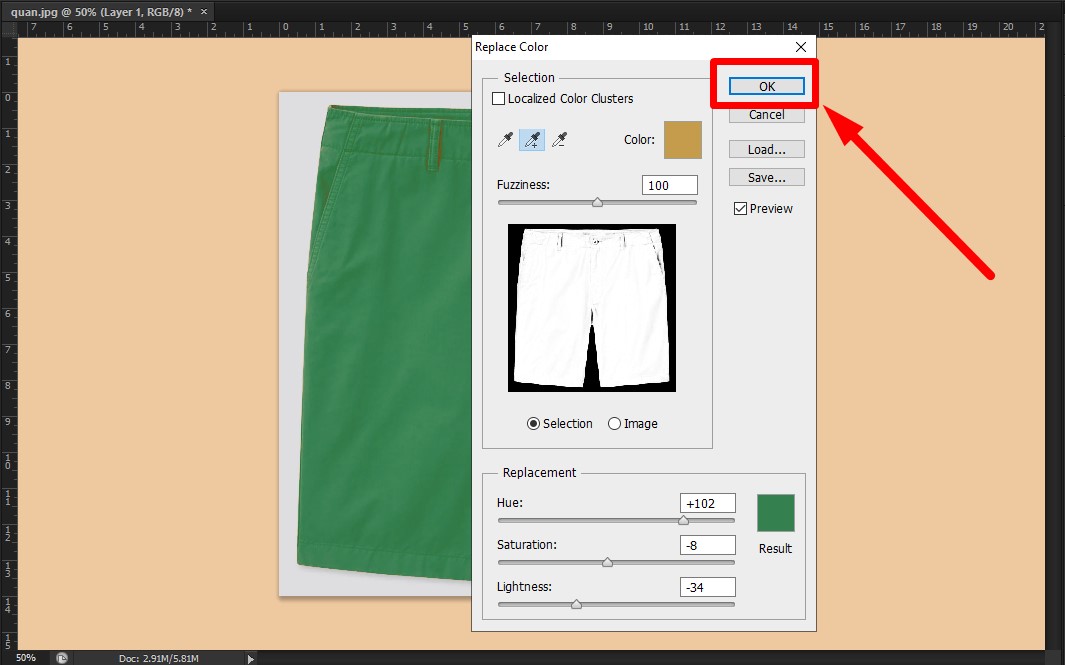Image resolution: width=1065 pixels, height=665 pixels.
Task: Click the selection preview thumbnail
Action: coord(591,307)
